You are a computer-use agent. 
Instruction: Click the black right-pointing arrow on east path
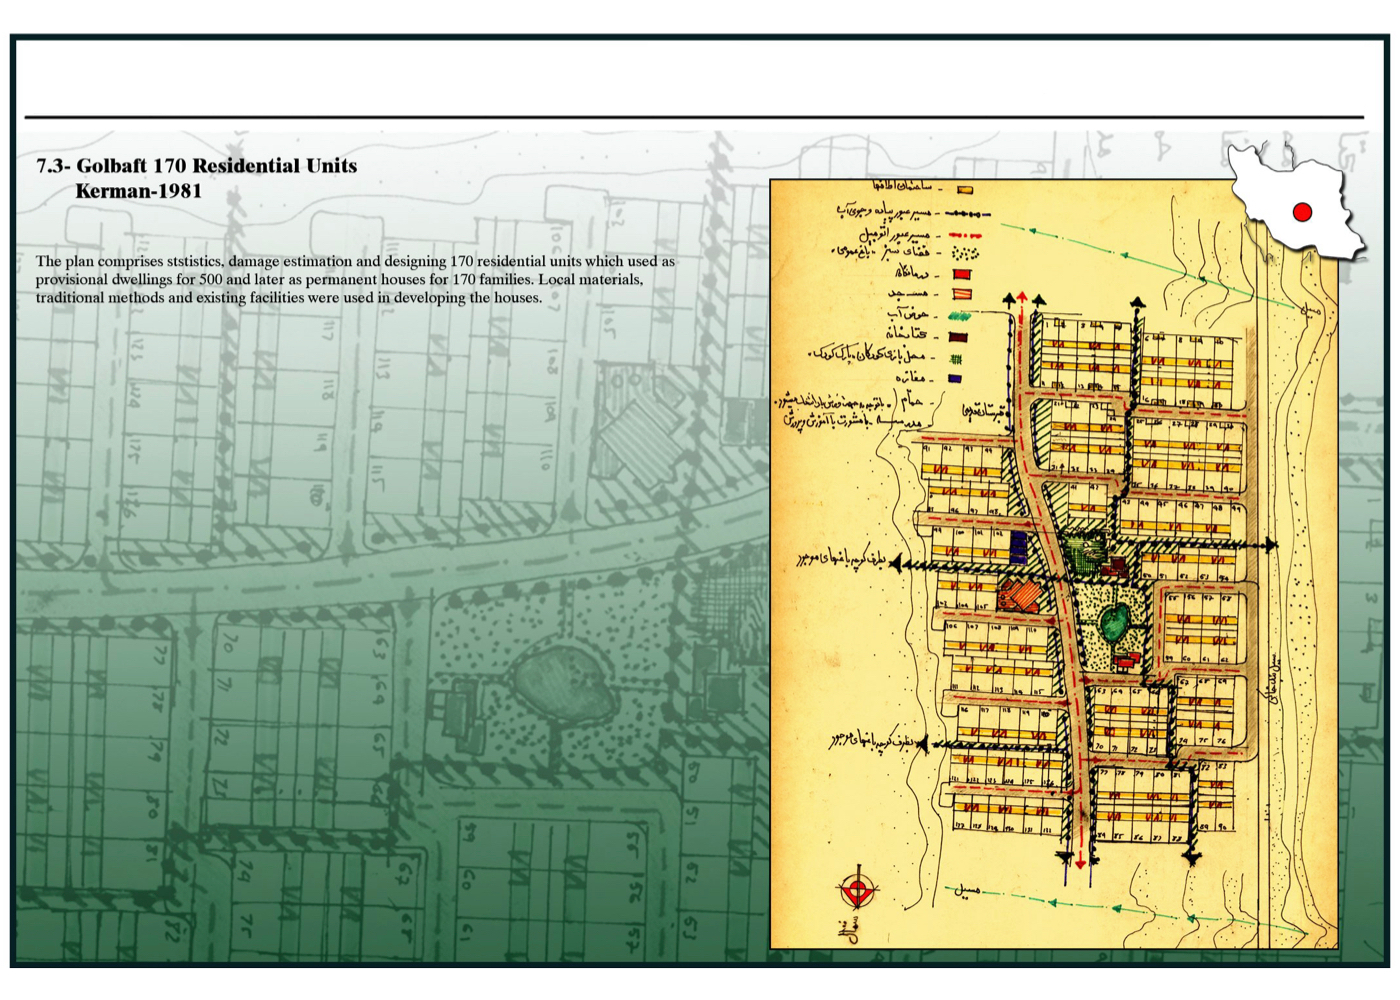pos(1269,545)
